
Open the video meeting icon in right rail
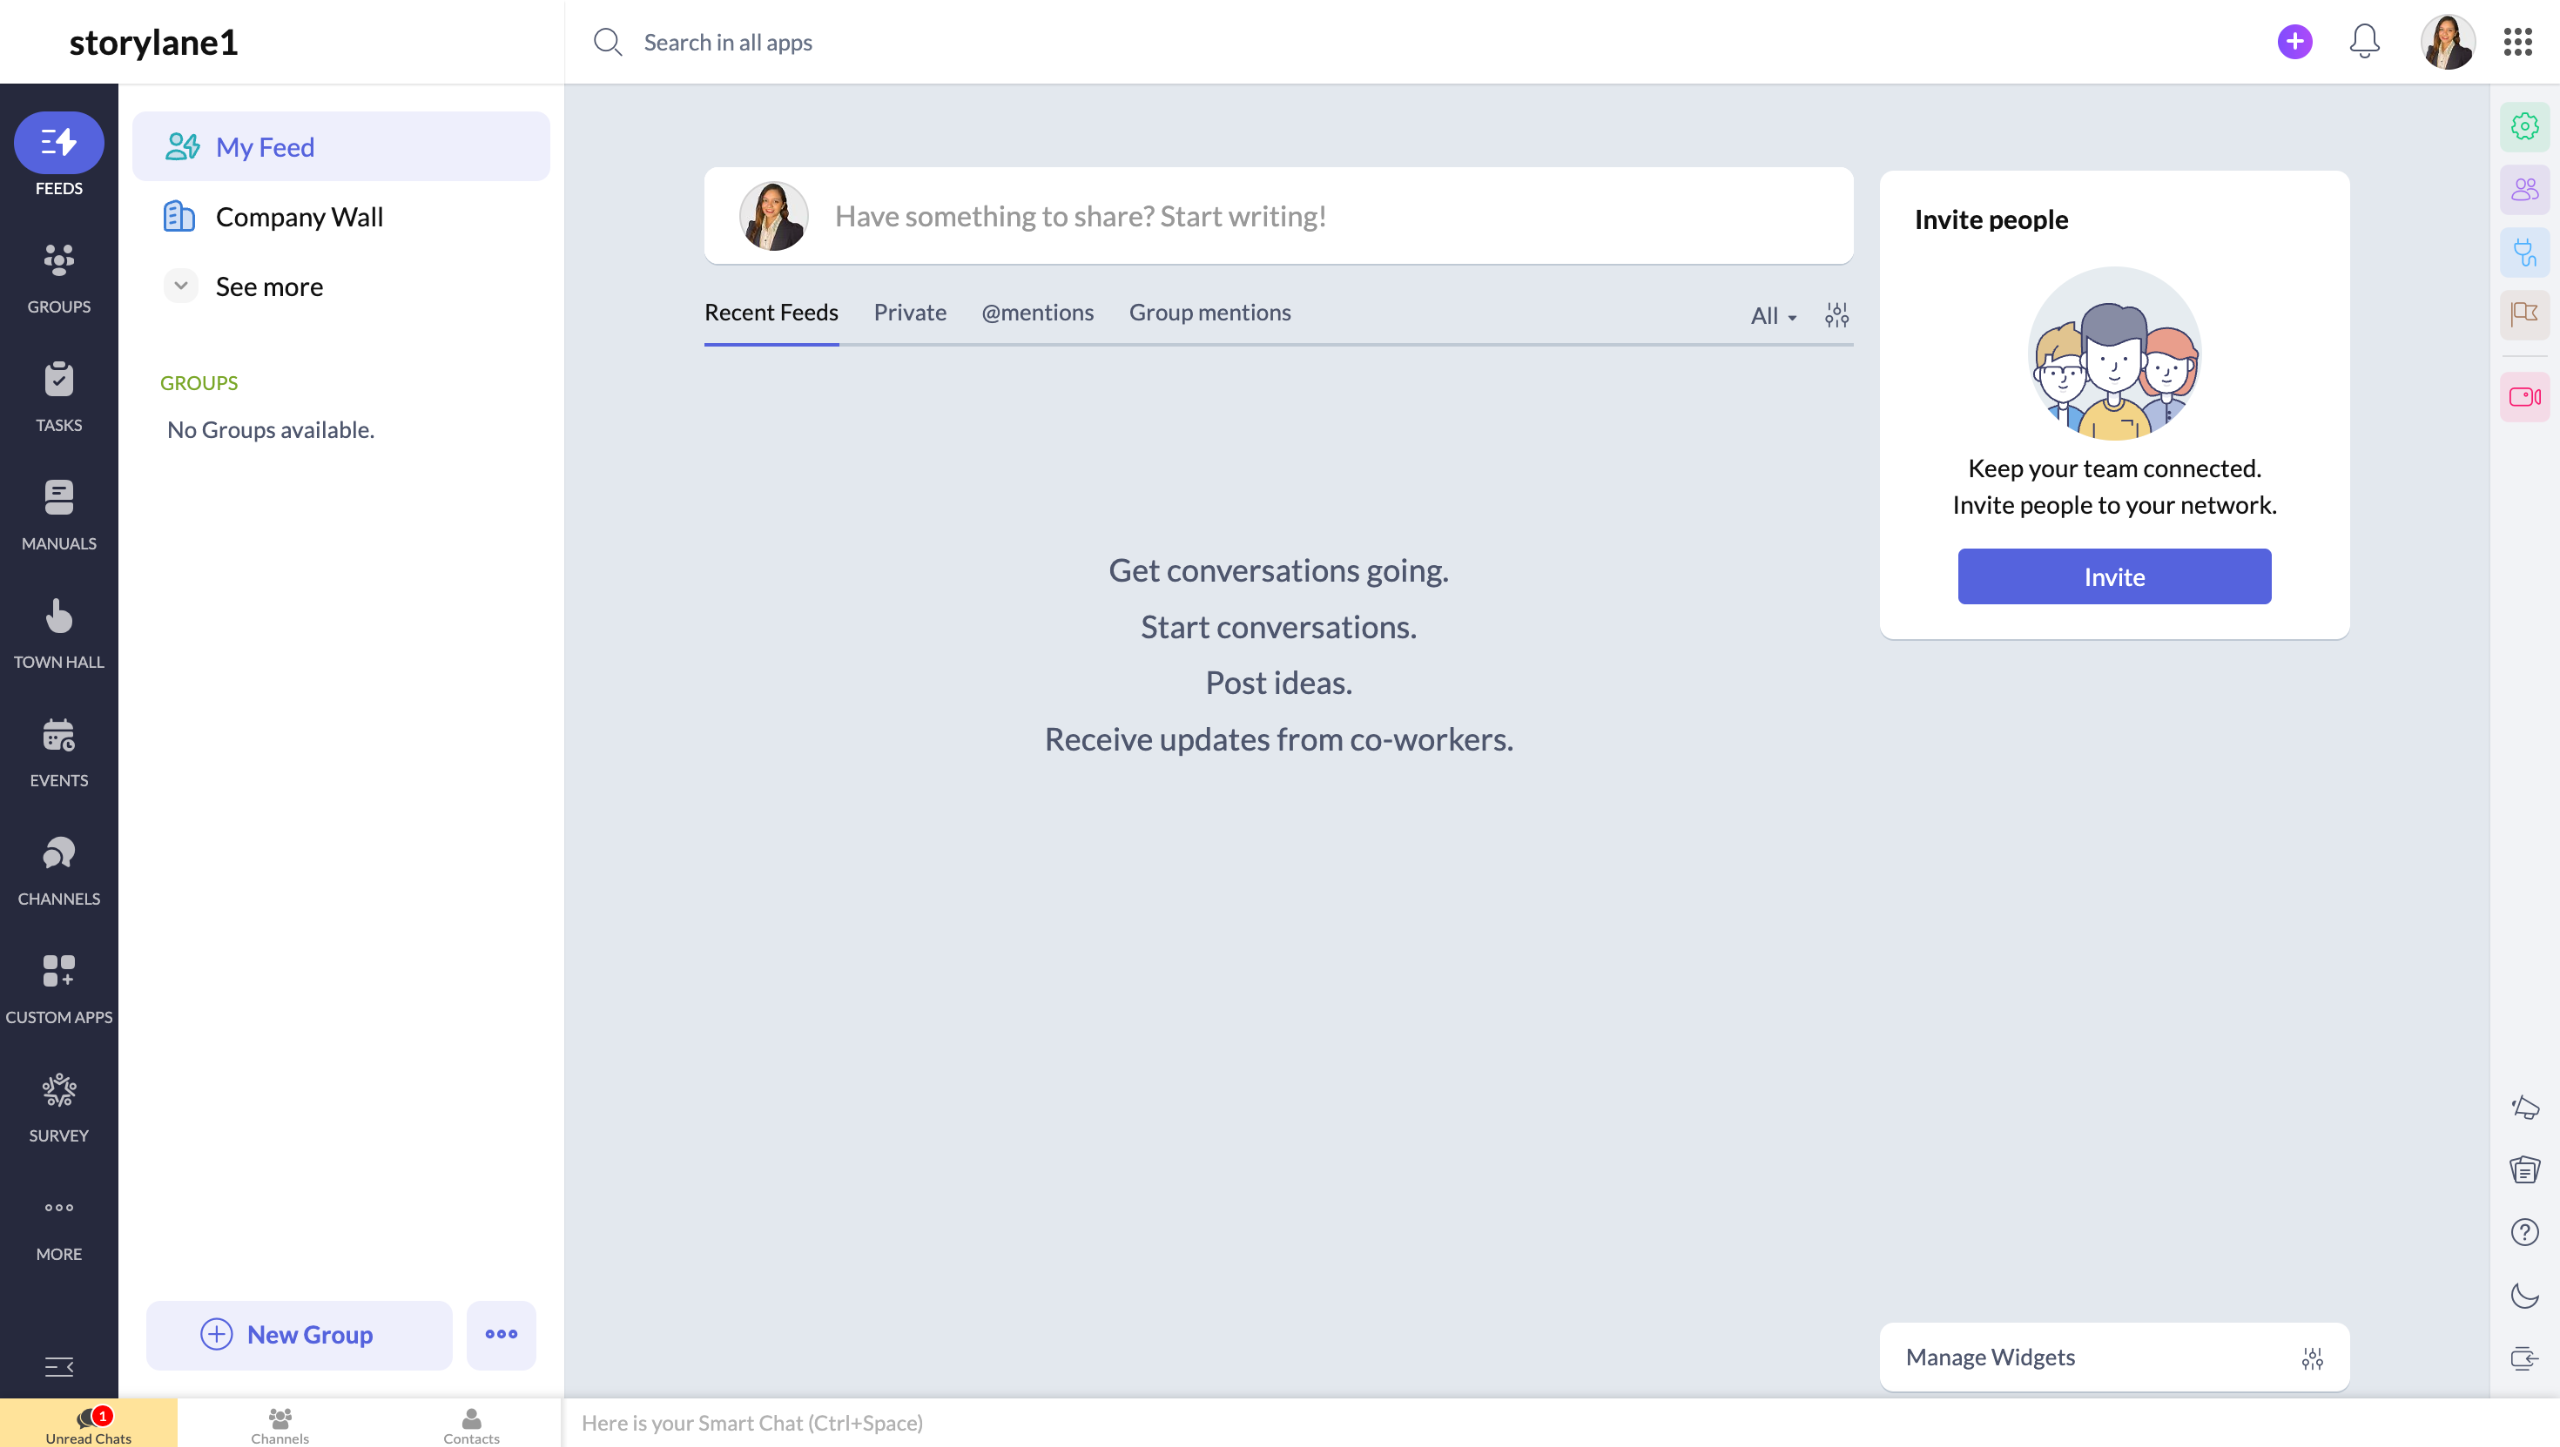(x=2524, y=397)
